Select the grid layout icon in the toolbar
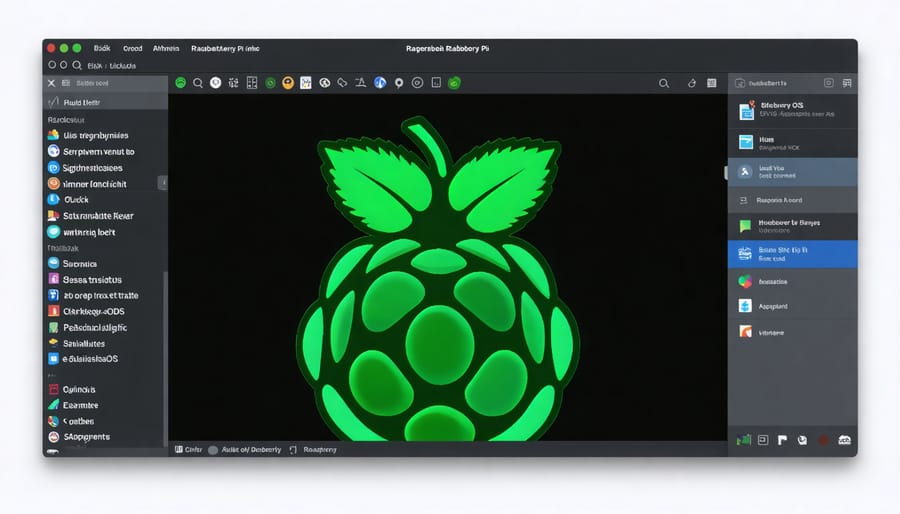The width and height of the screenshot is (900, 514). (x=251, y=83)
